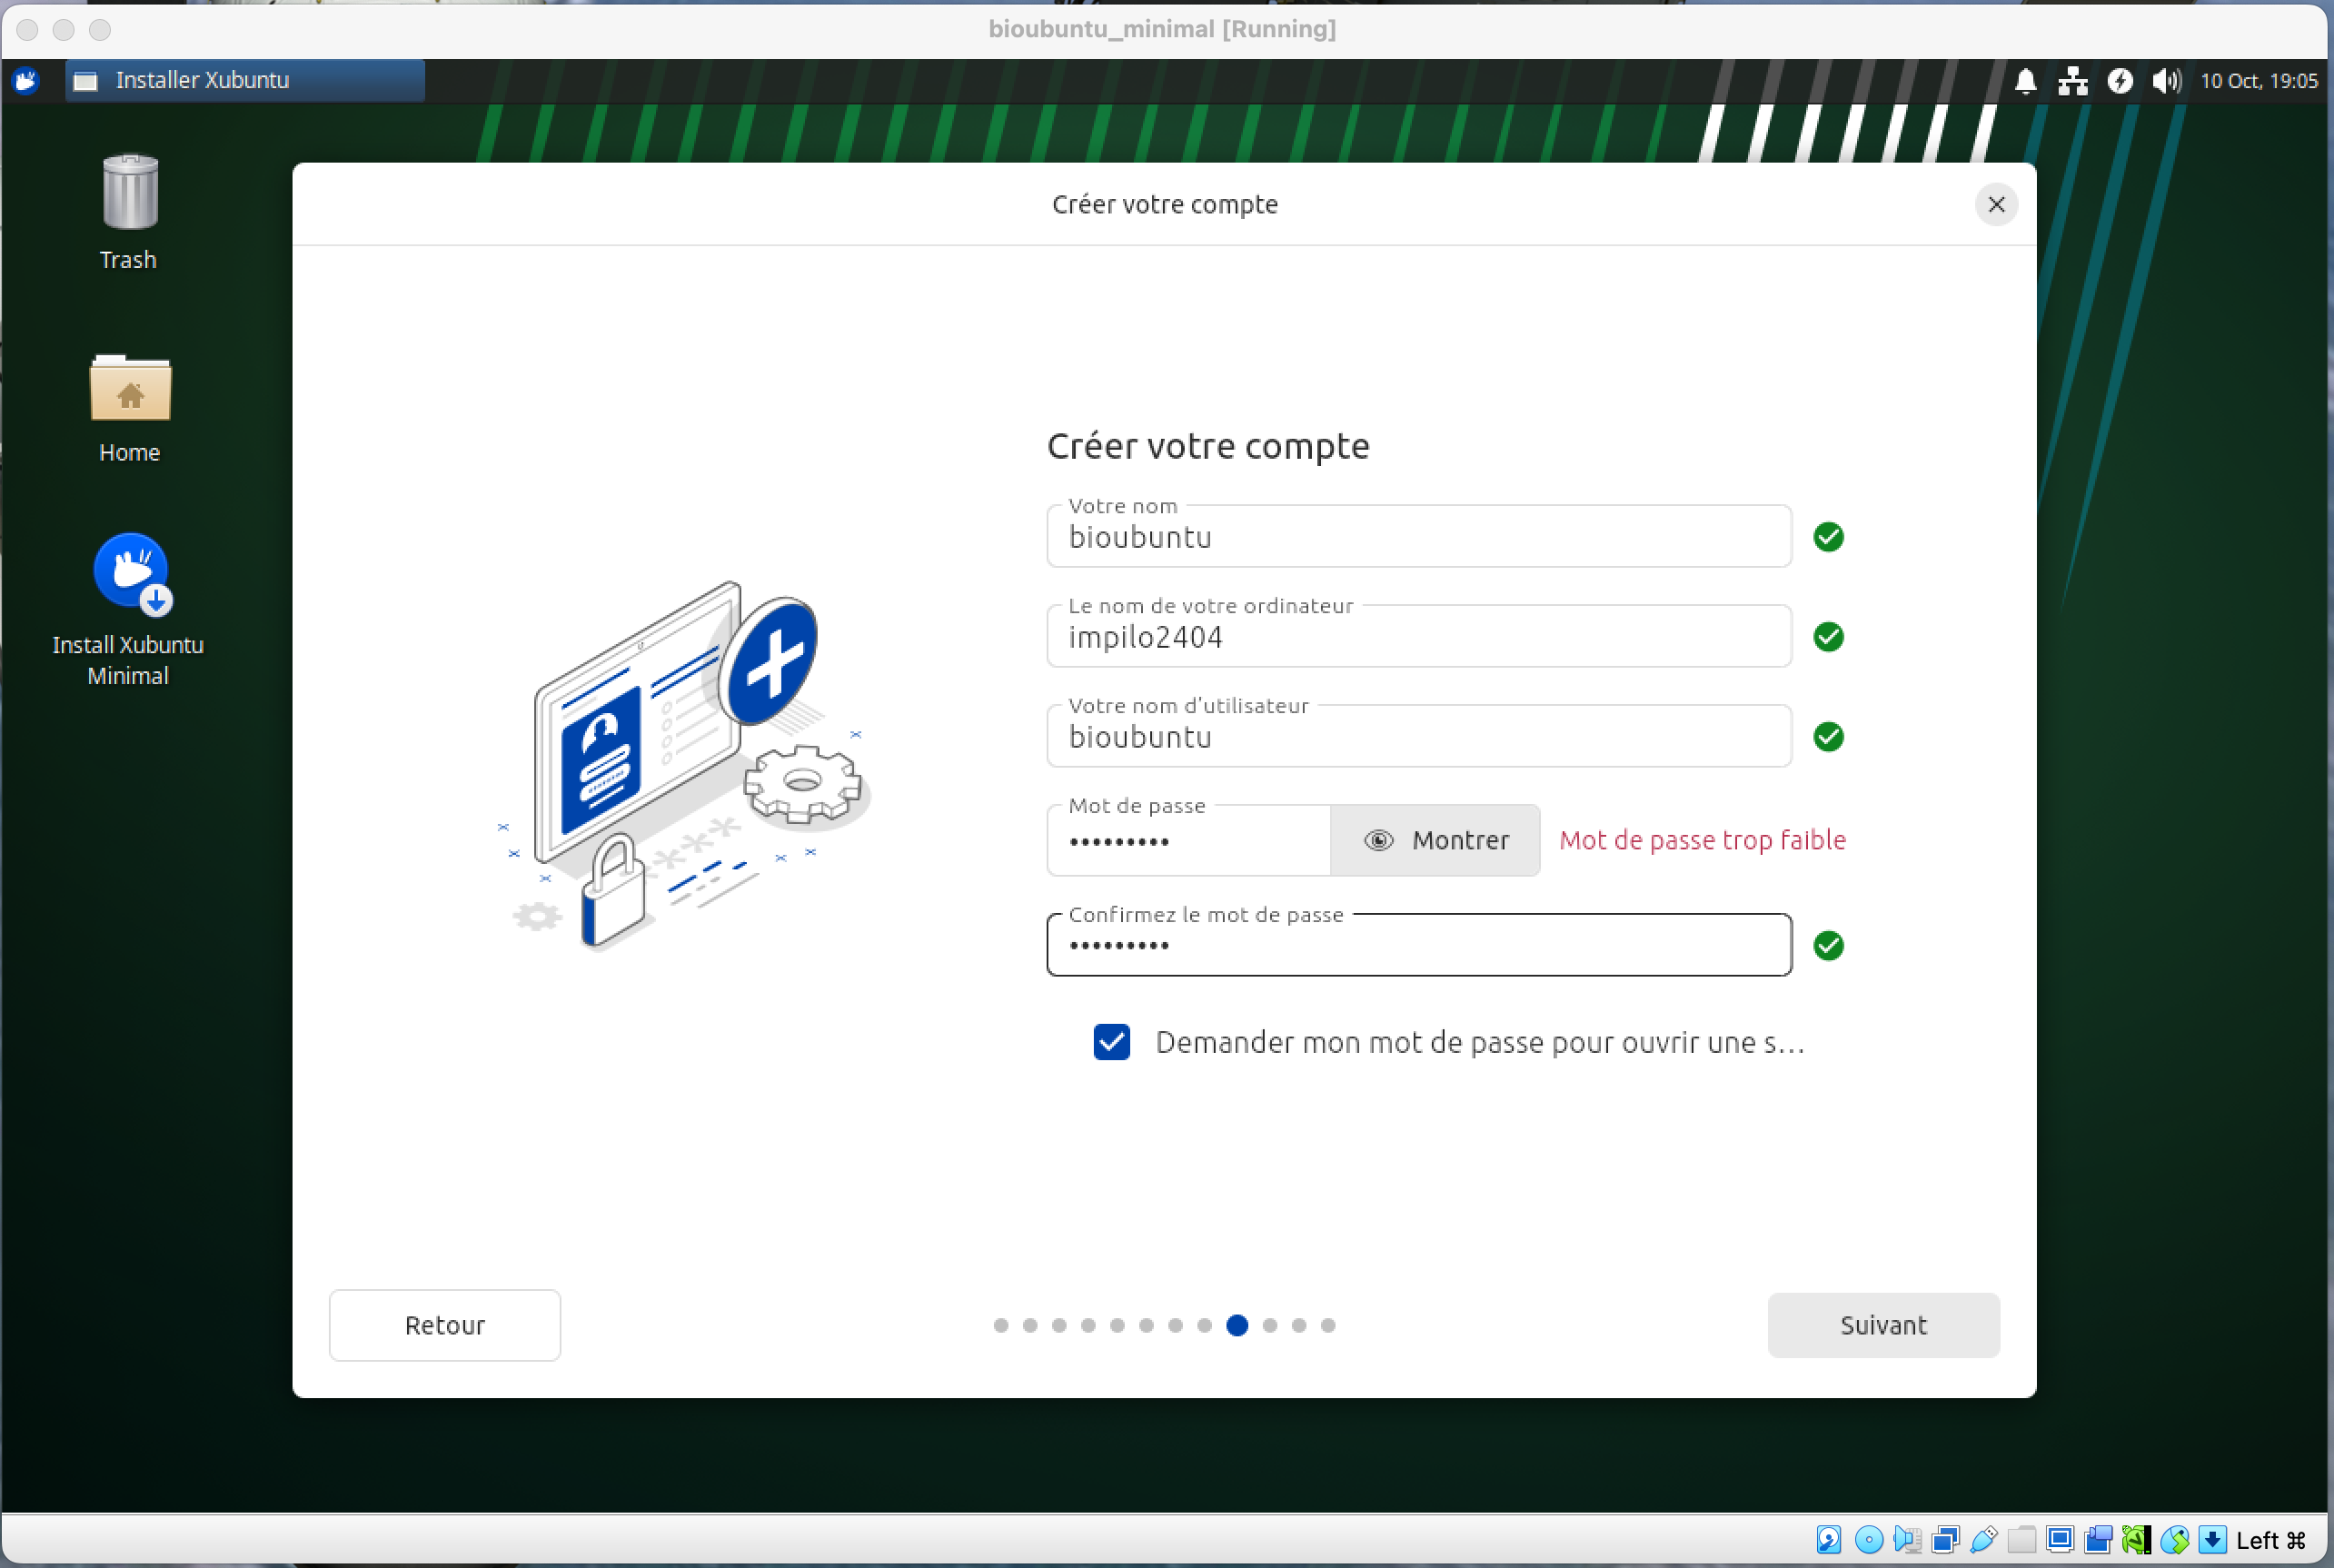Open the network connection tray icon

pyautogui.click(x=2072, y=81)
